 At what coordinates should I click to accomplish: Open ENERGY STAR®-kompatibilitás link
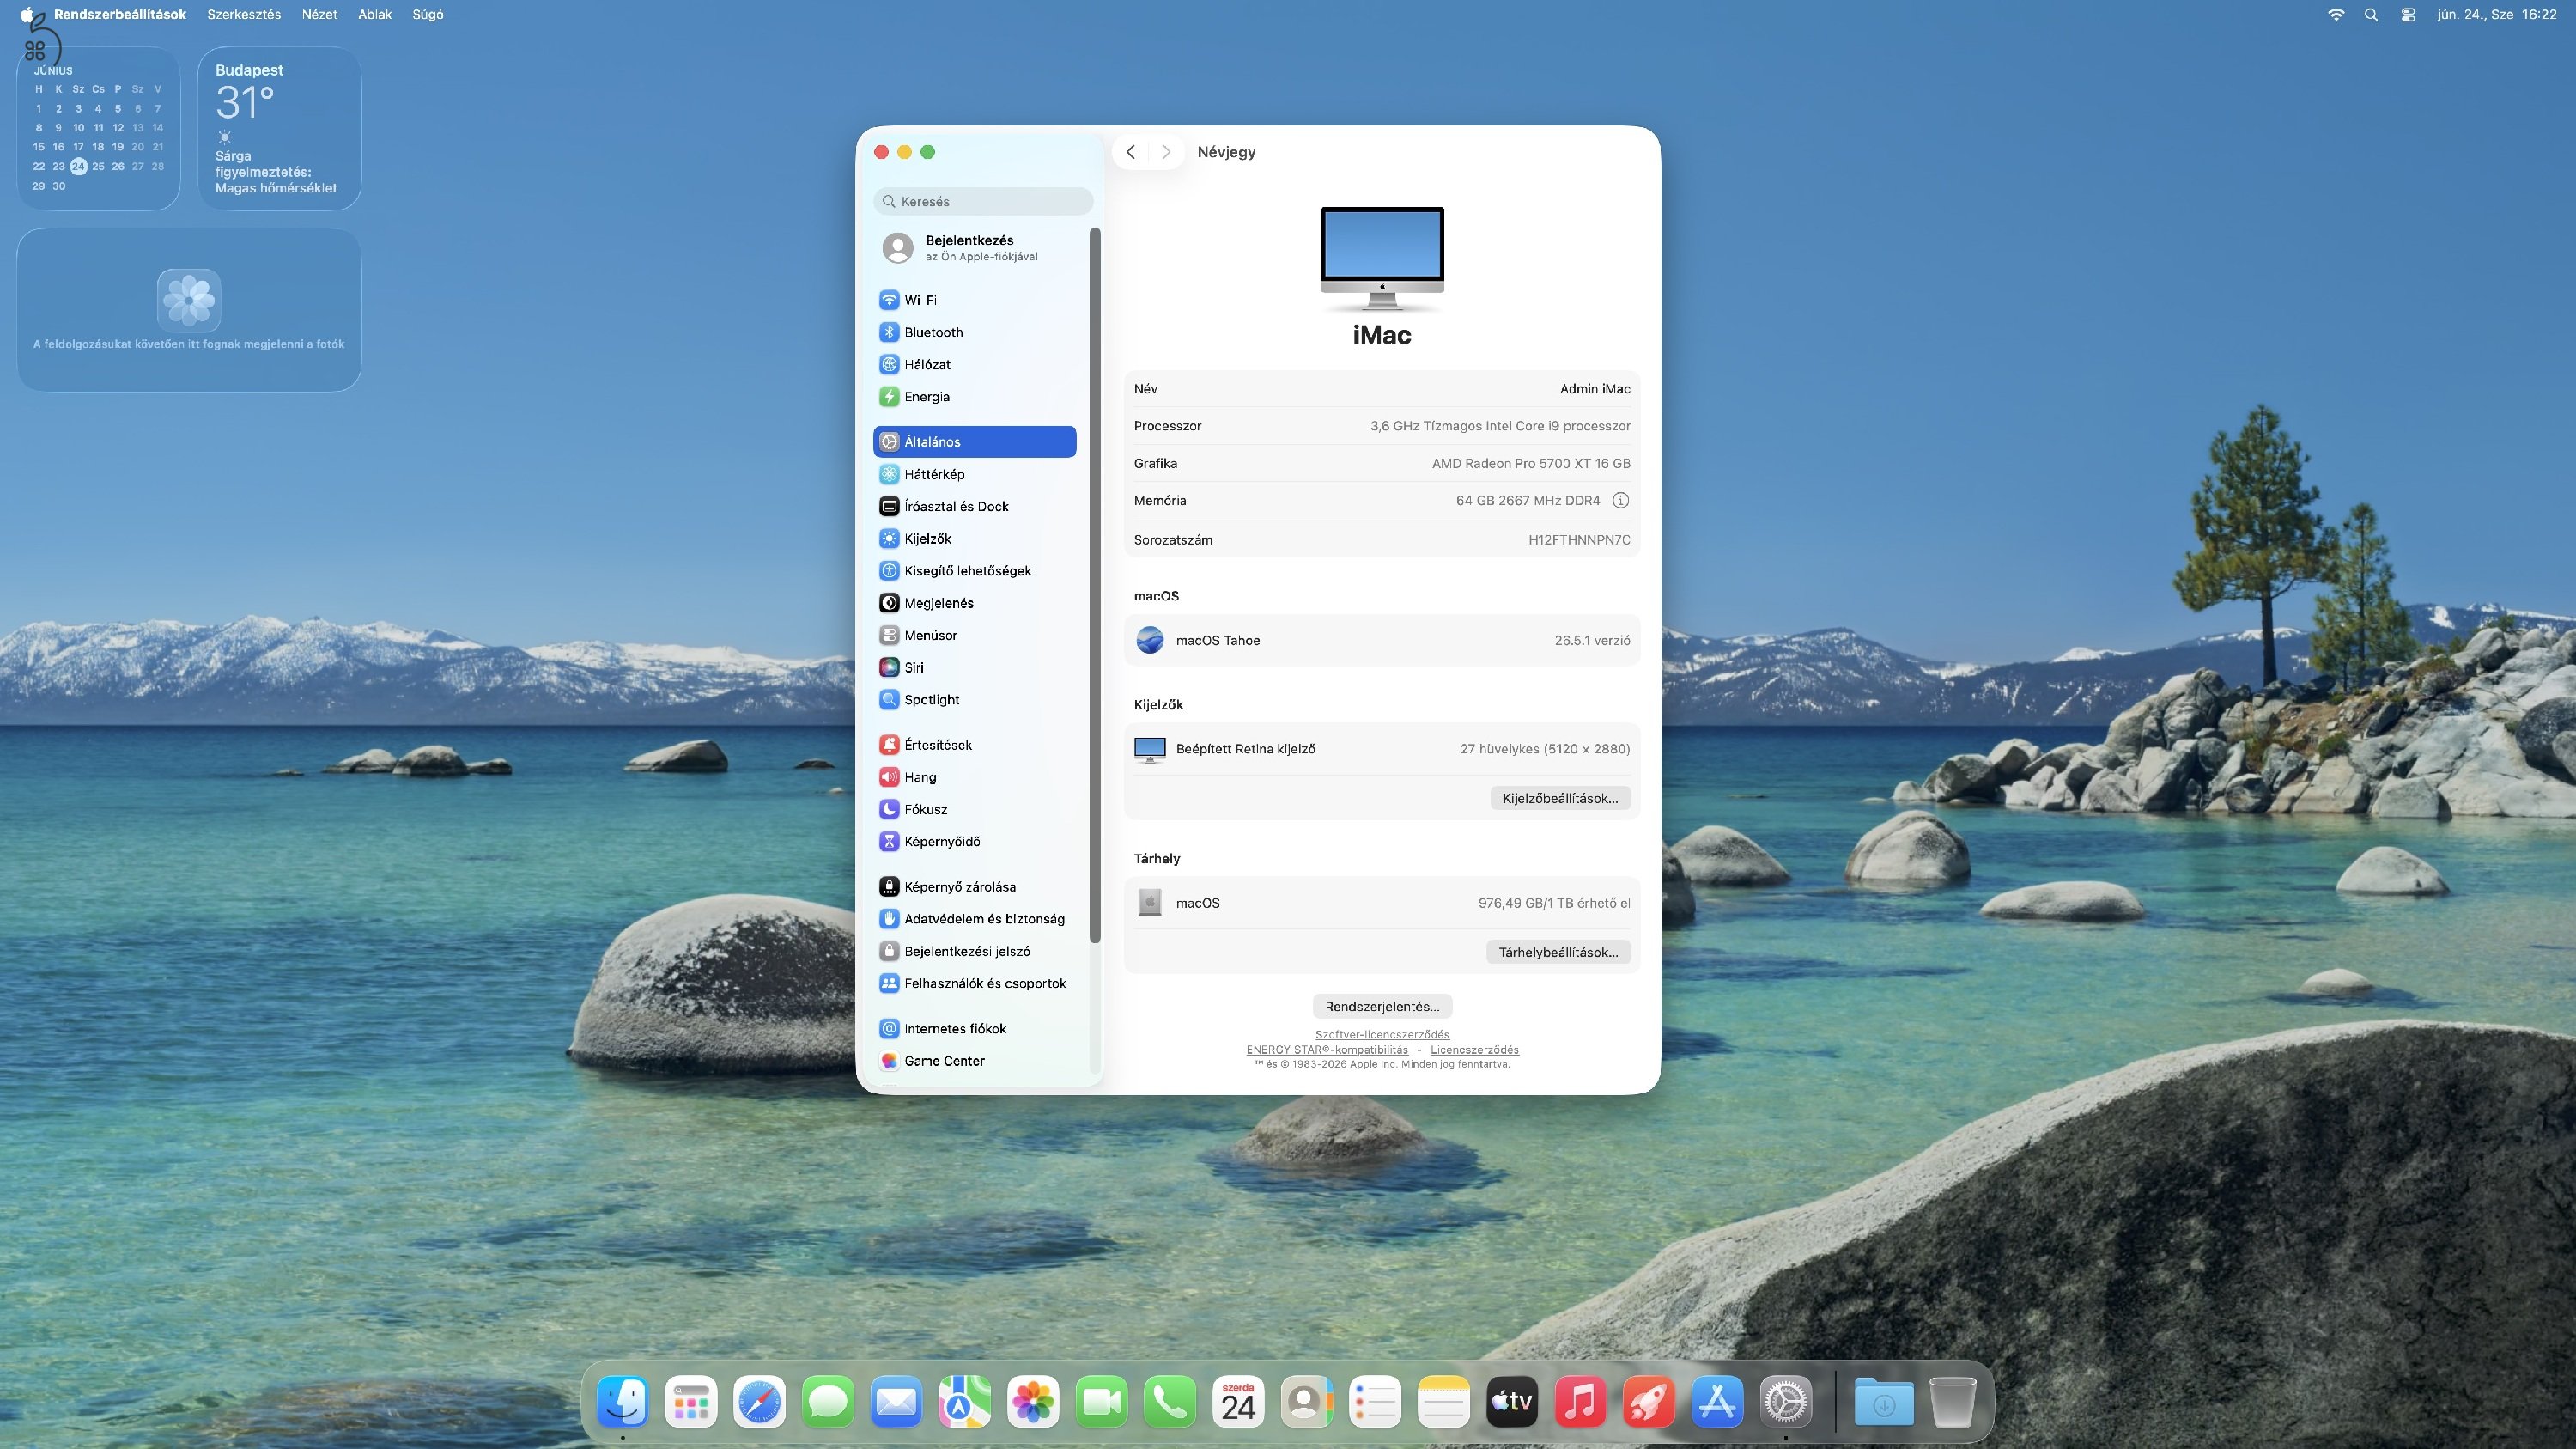point(1327,1050)
